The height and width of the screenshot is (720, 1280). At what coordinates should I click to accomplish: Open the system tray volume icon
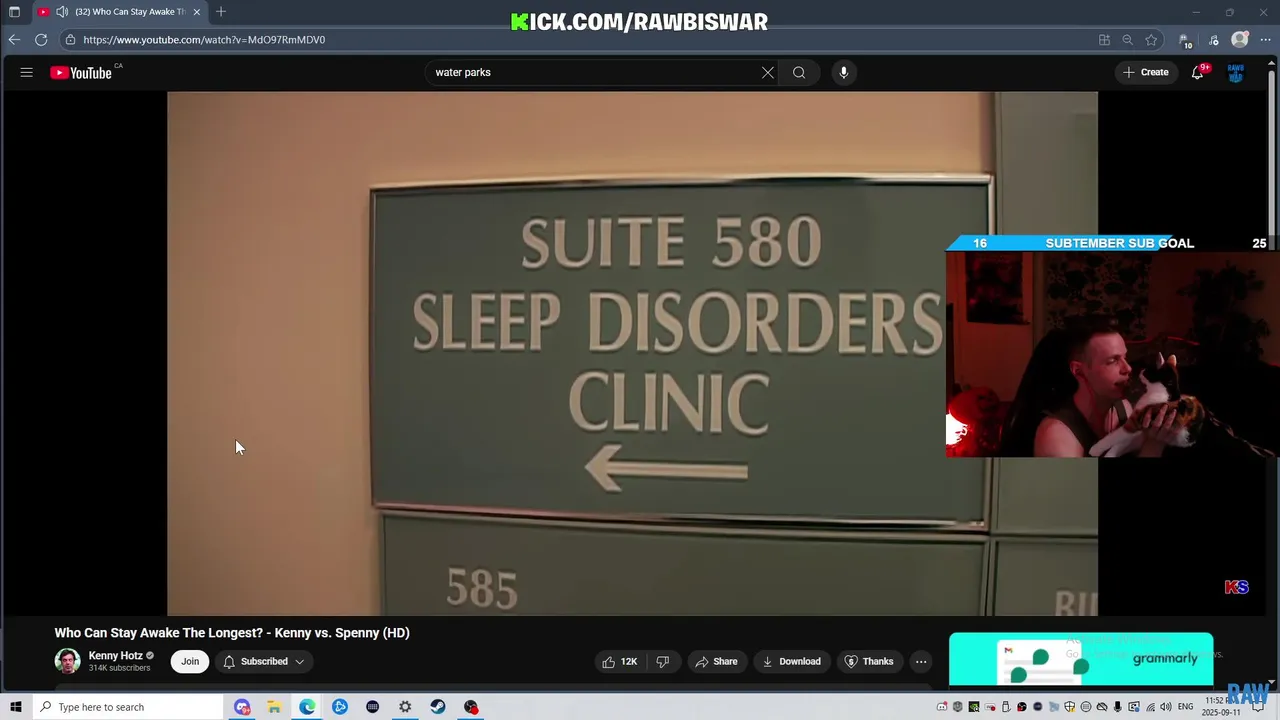pyautogui.click(x=1165, y=707)
